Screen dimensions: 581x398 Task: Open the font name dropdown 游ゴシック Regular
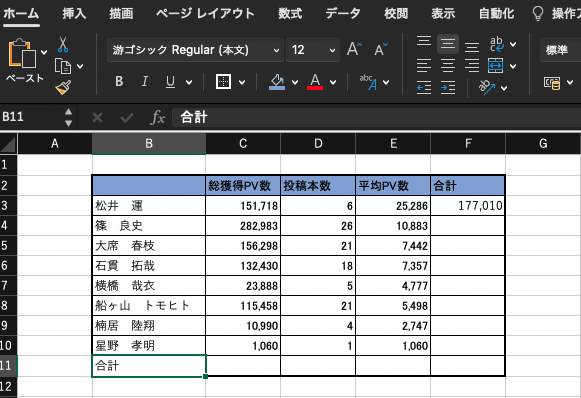click(x=195, y=50)
